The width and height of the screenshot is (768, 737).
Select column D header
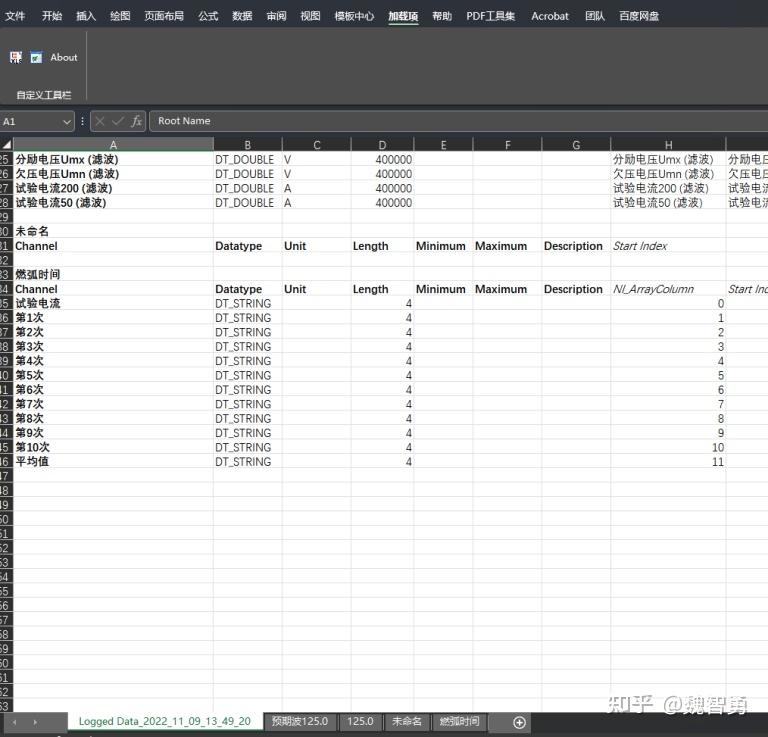click(383, 144)
